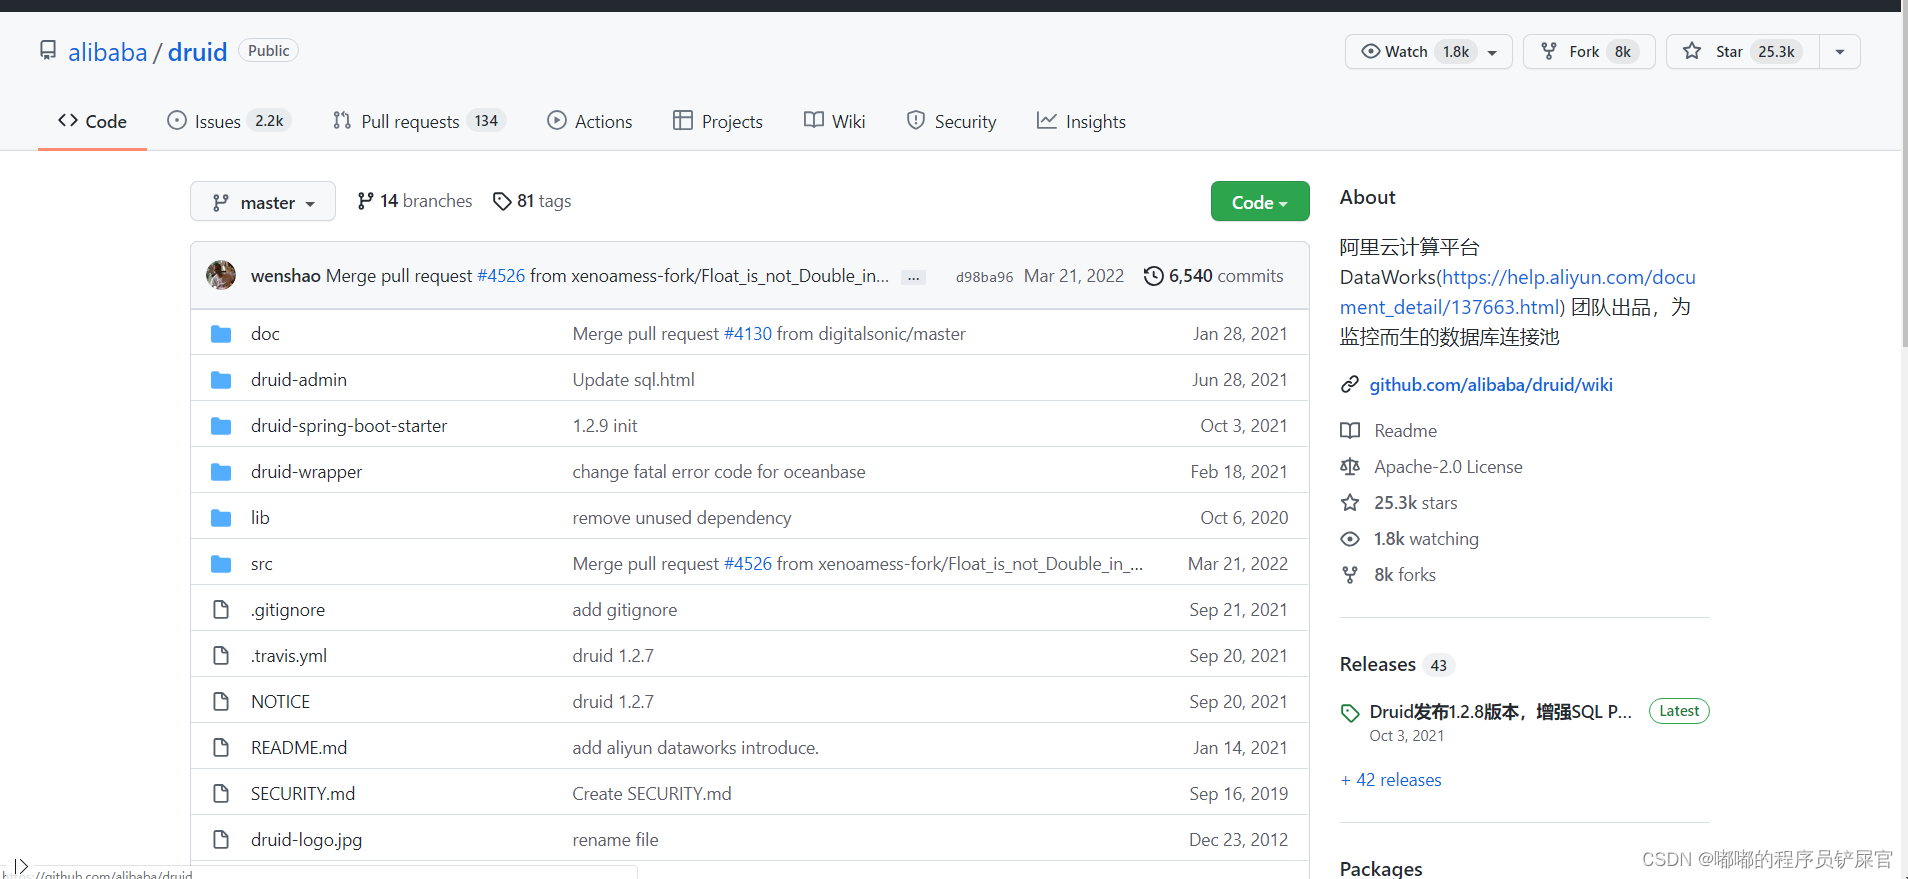Screen dimensions: 1908x879
Task: Click the Apache-2.0 License scale icon
Action: pos(1350,467)
